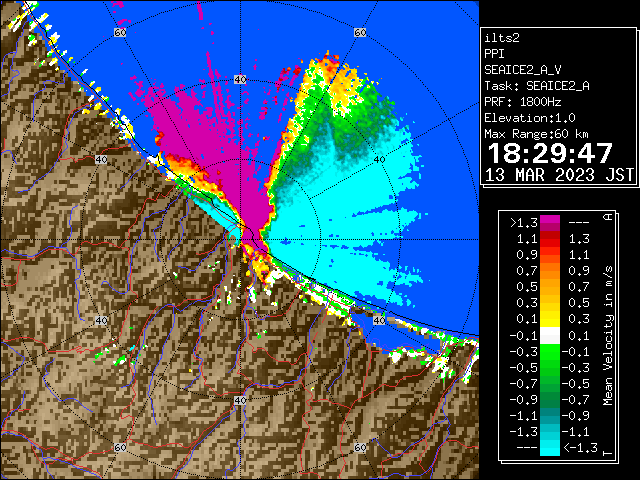Select the 'Task: SEAICE2_A' line
Viewport: 640px width, 480px height.
click(x=537, y=86)
